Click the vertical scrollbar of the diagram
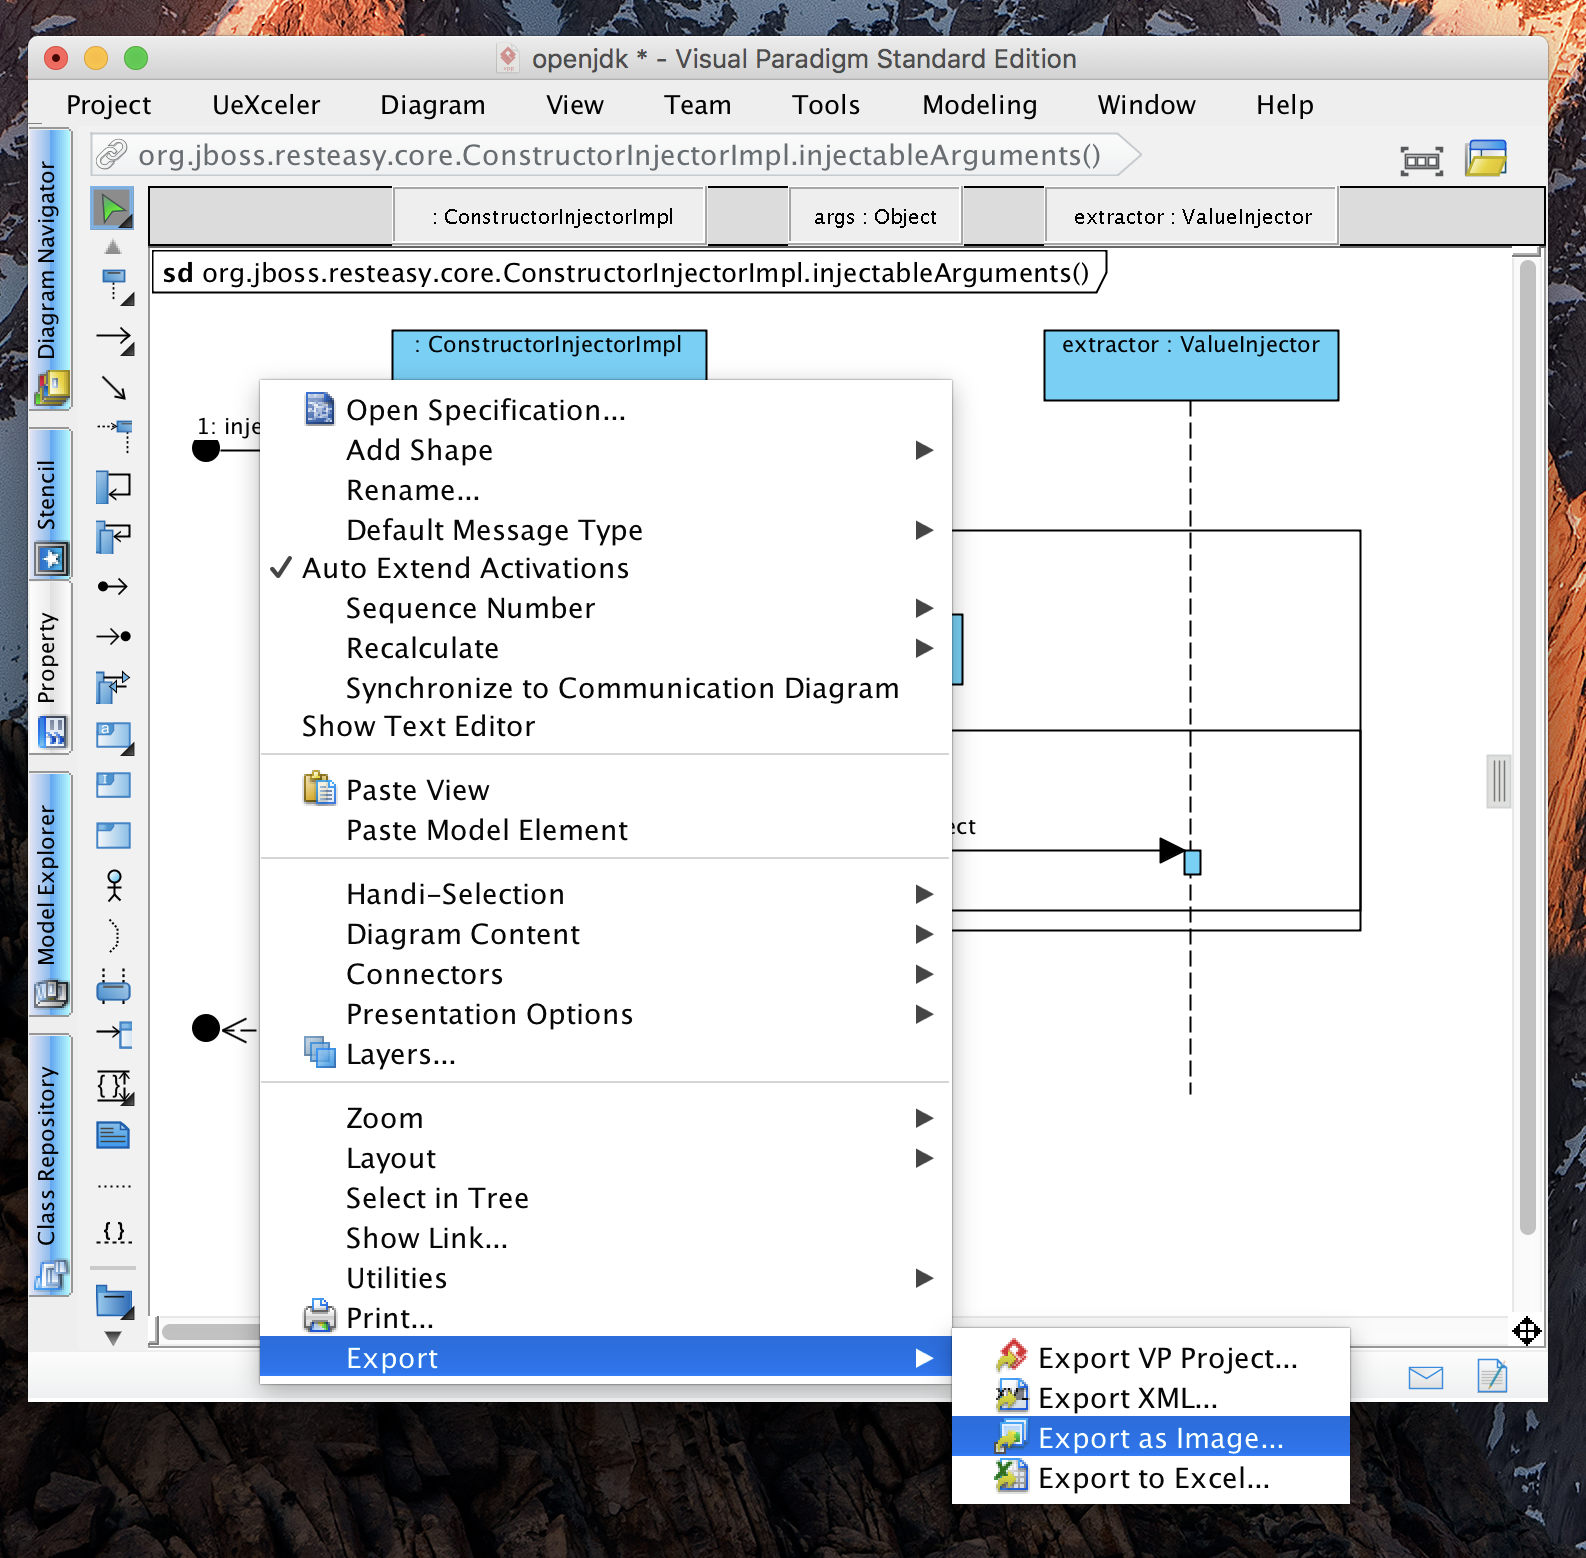 point(1526,746)
